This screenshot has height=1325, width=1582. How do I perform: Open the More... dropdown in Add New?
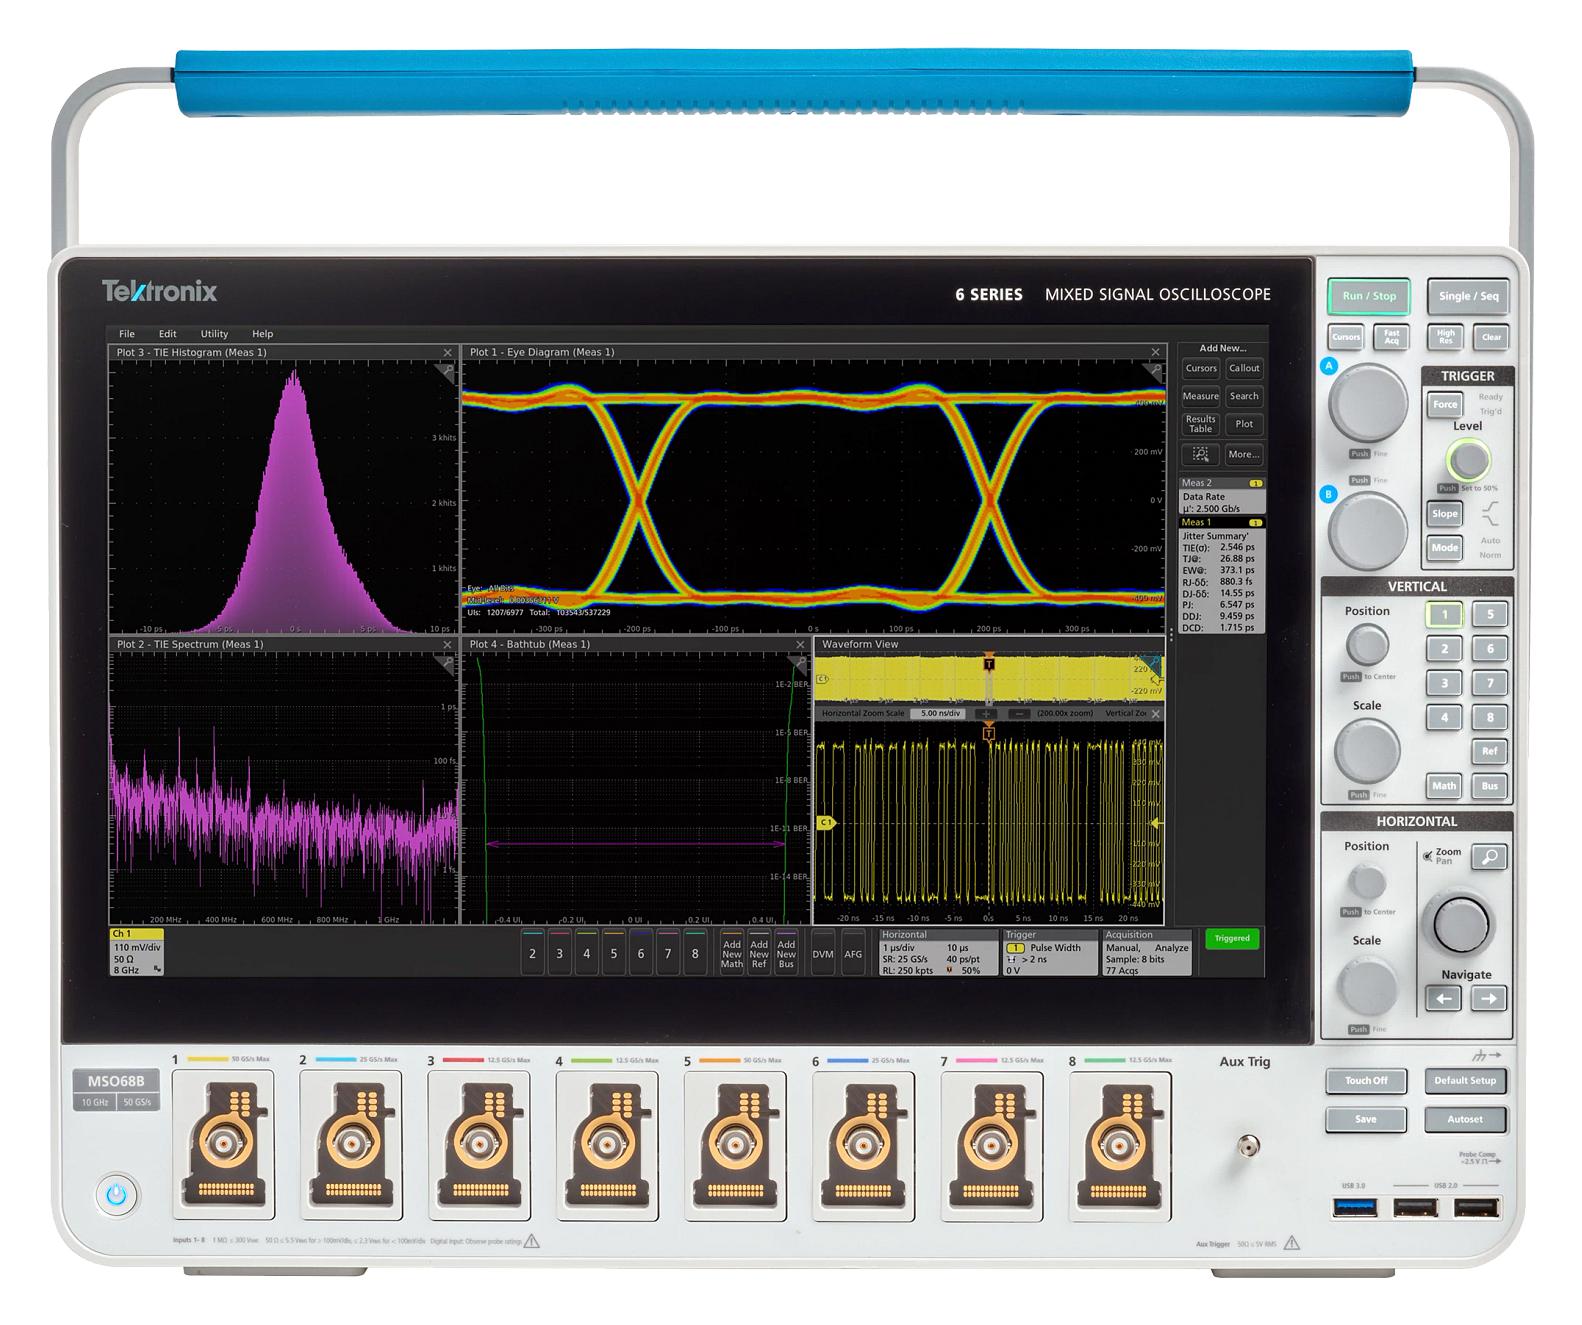tap(1244, 454)
